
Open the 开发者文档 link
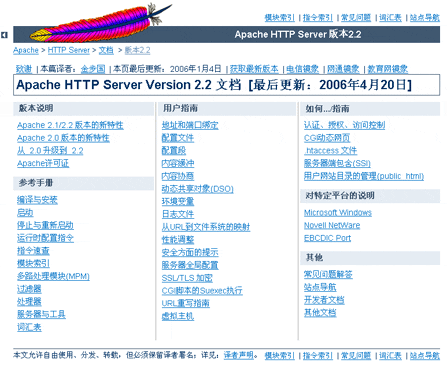tap(324, 300)
